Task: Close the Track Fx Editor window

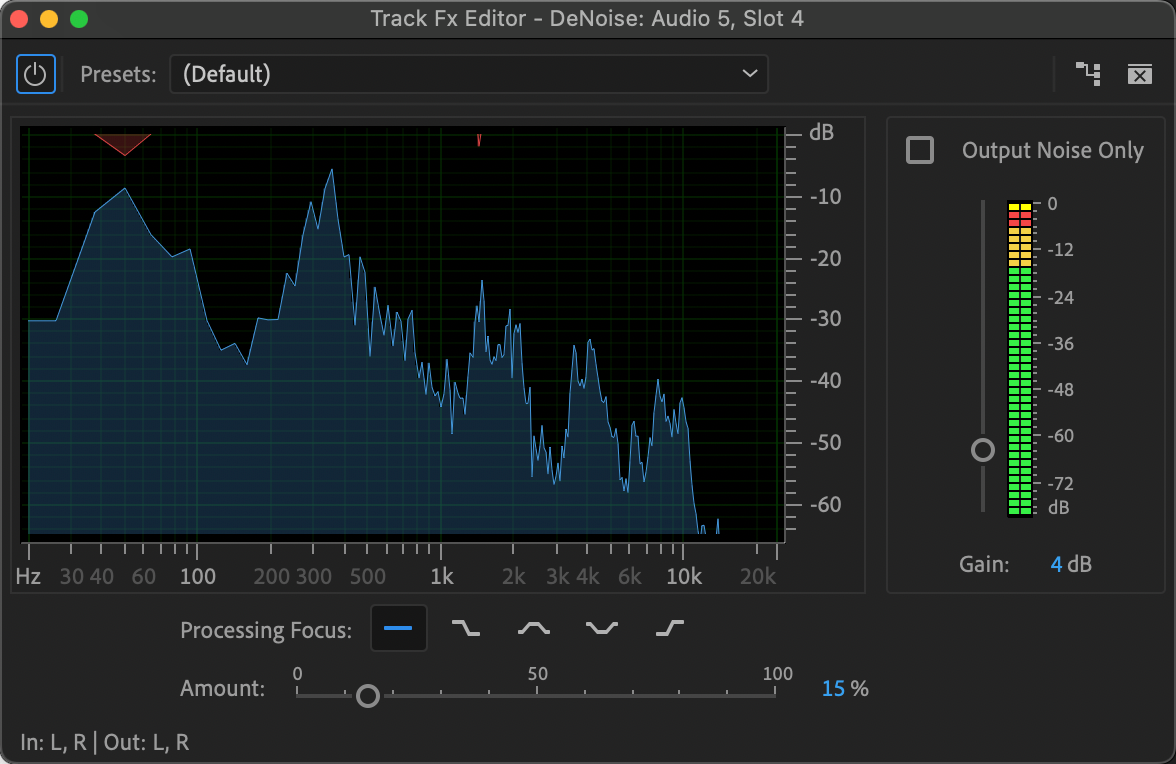Action: tap(19, 19)
